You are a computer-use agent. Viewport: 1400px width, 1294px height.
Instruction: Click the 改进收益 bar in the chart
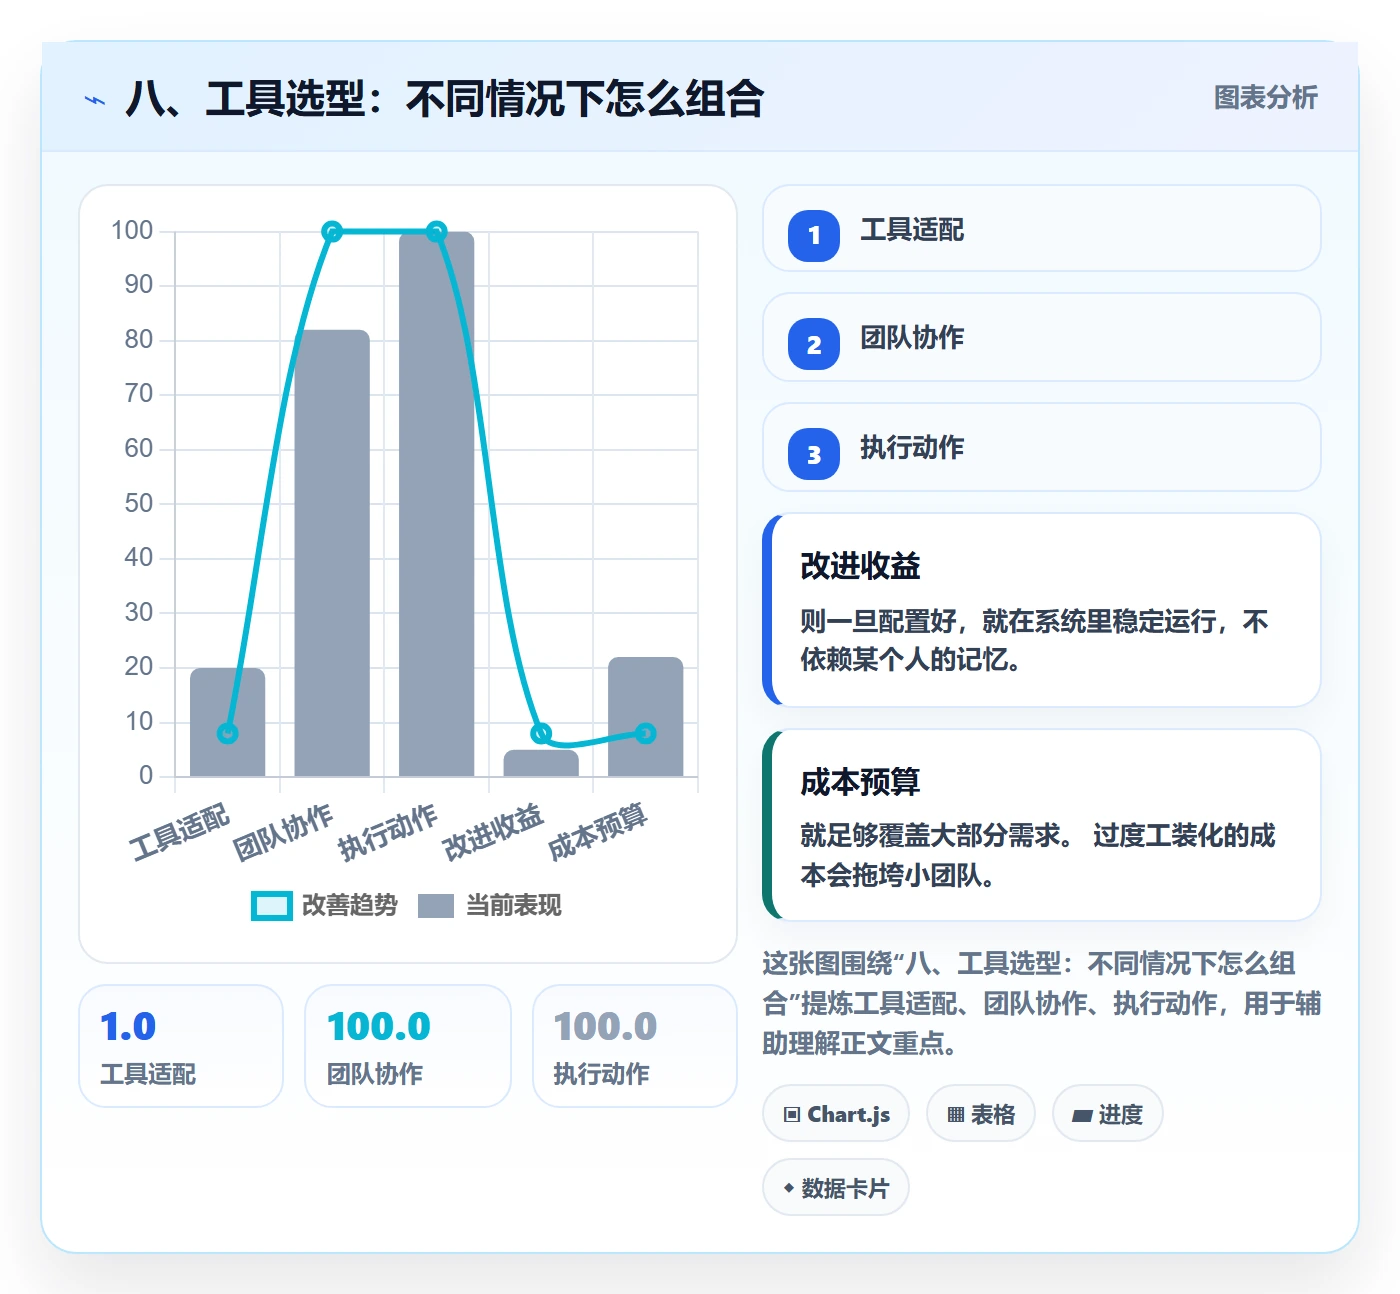pos(541,763)
